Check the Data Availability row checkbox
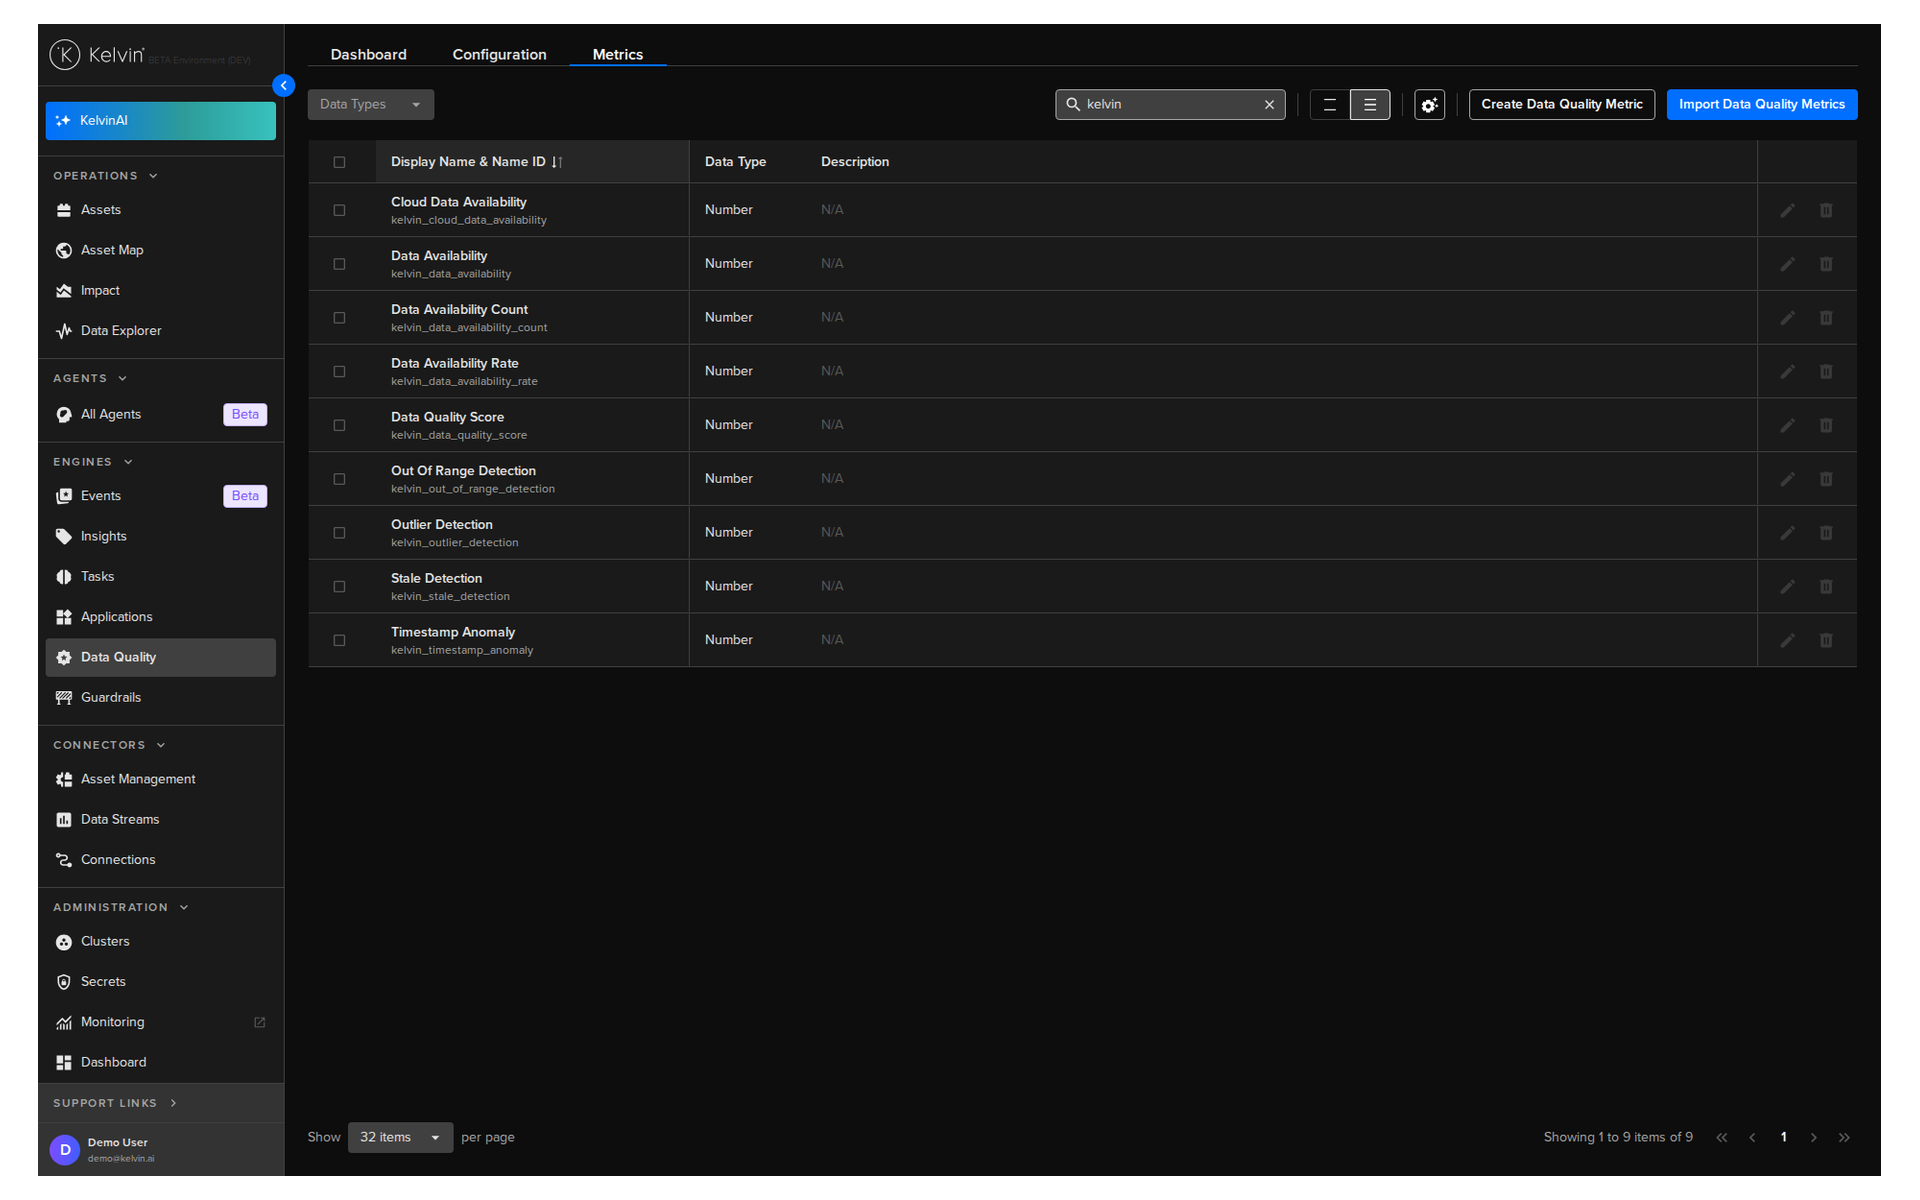 (x=339, y=264)
